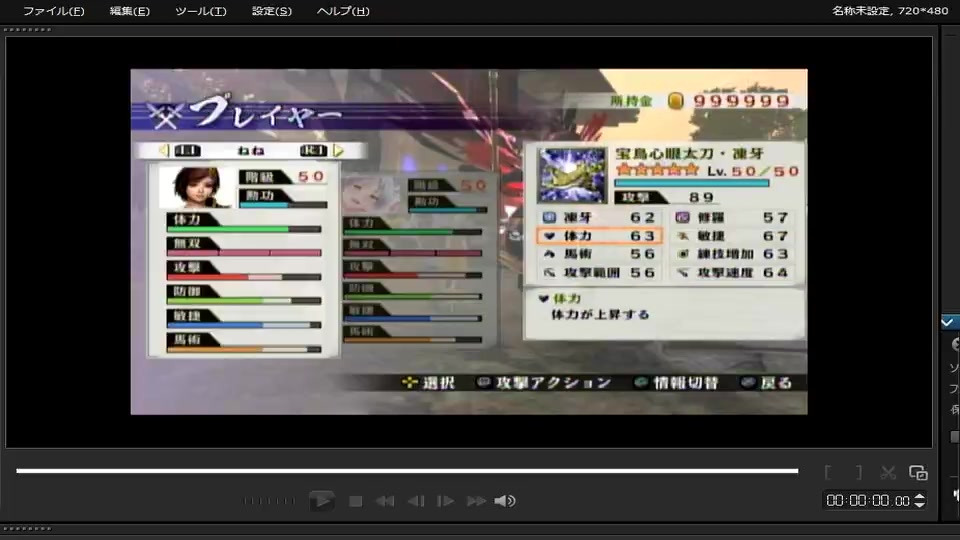Jump to the start of the clip
Viewport: 960px width, 540px height.
384,501
